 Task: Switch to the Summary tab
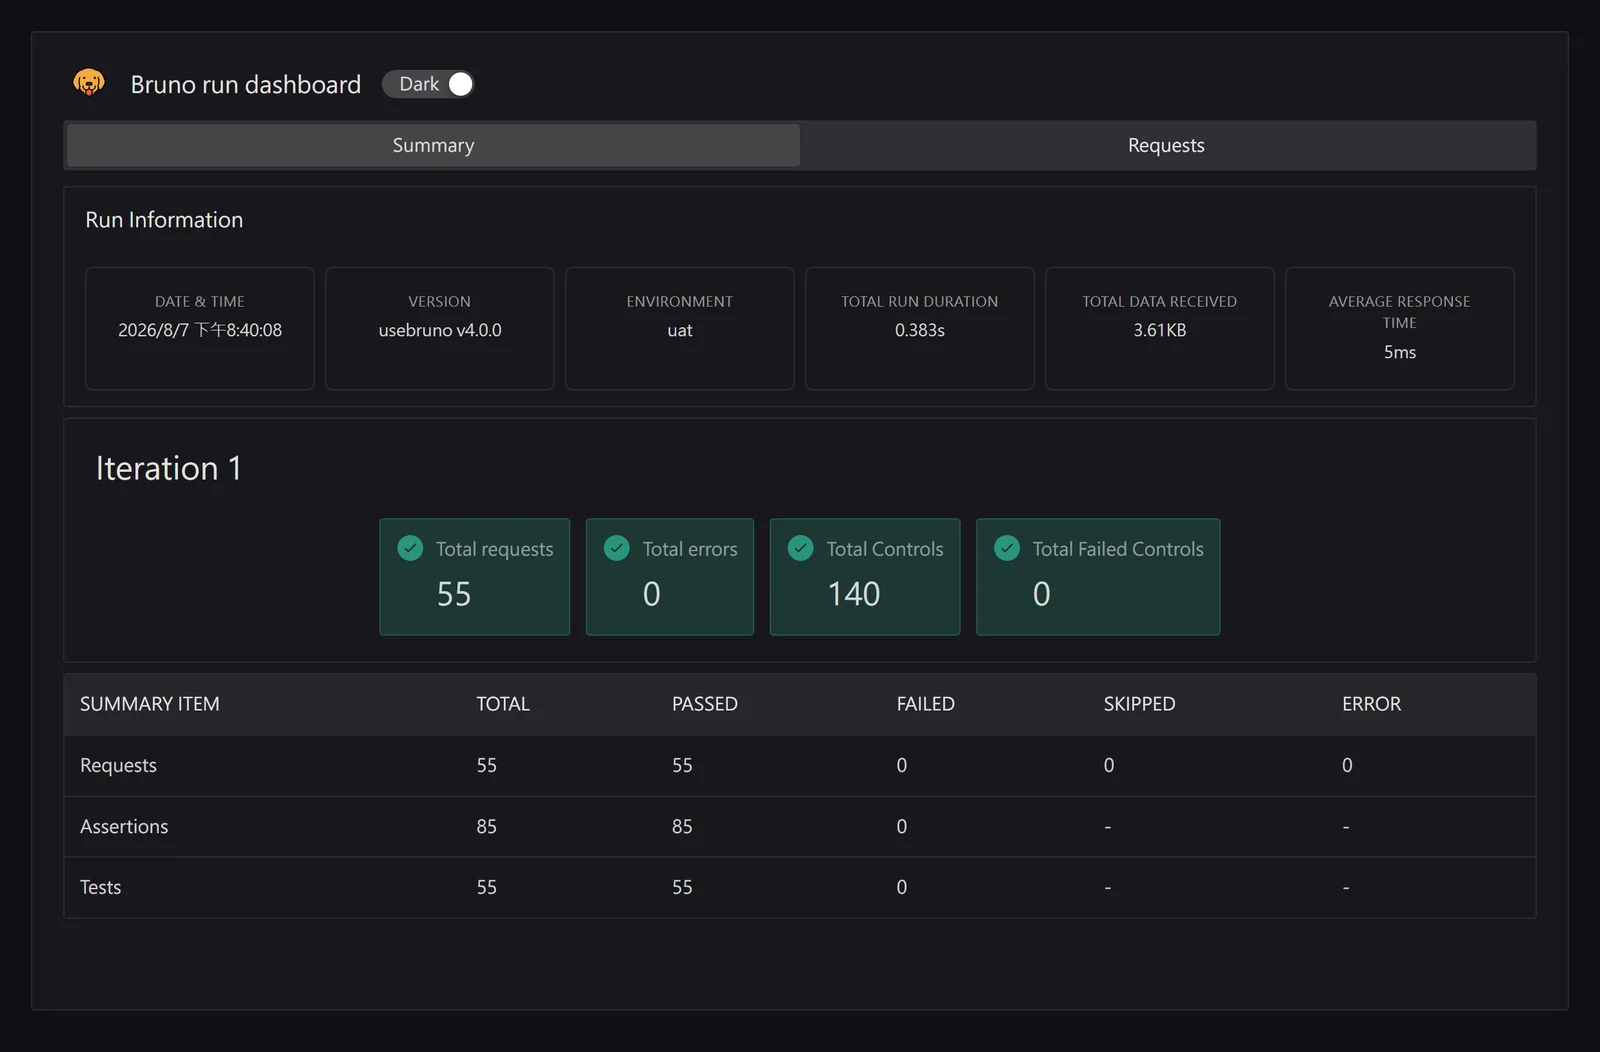433,145
